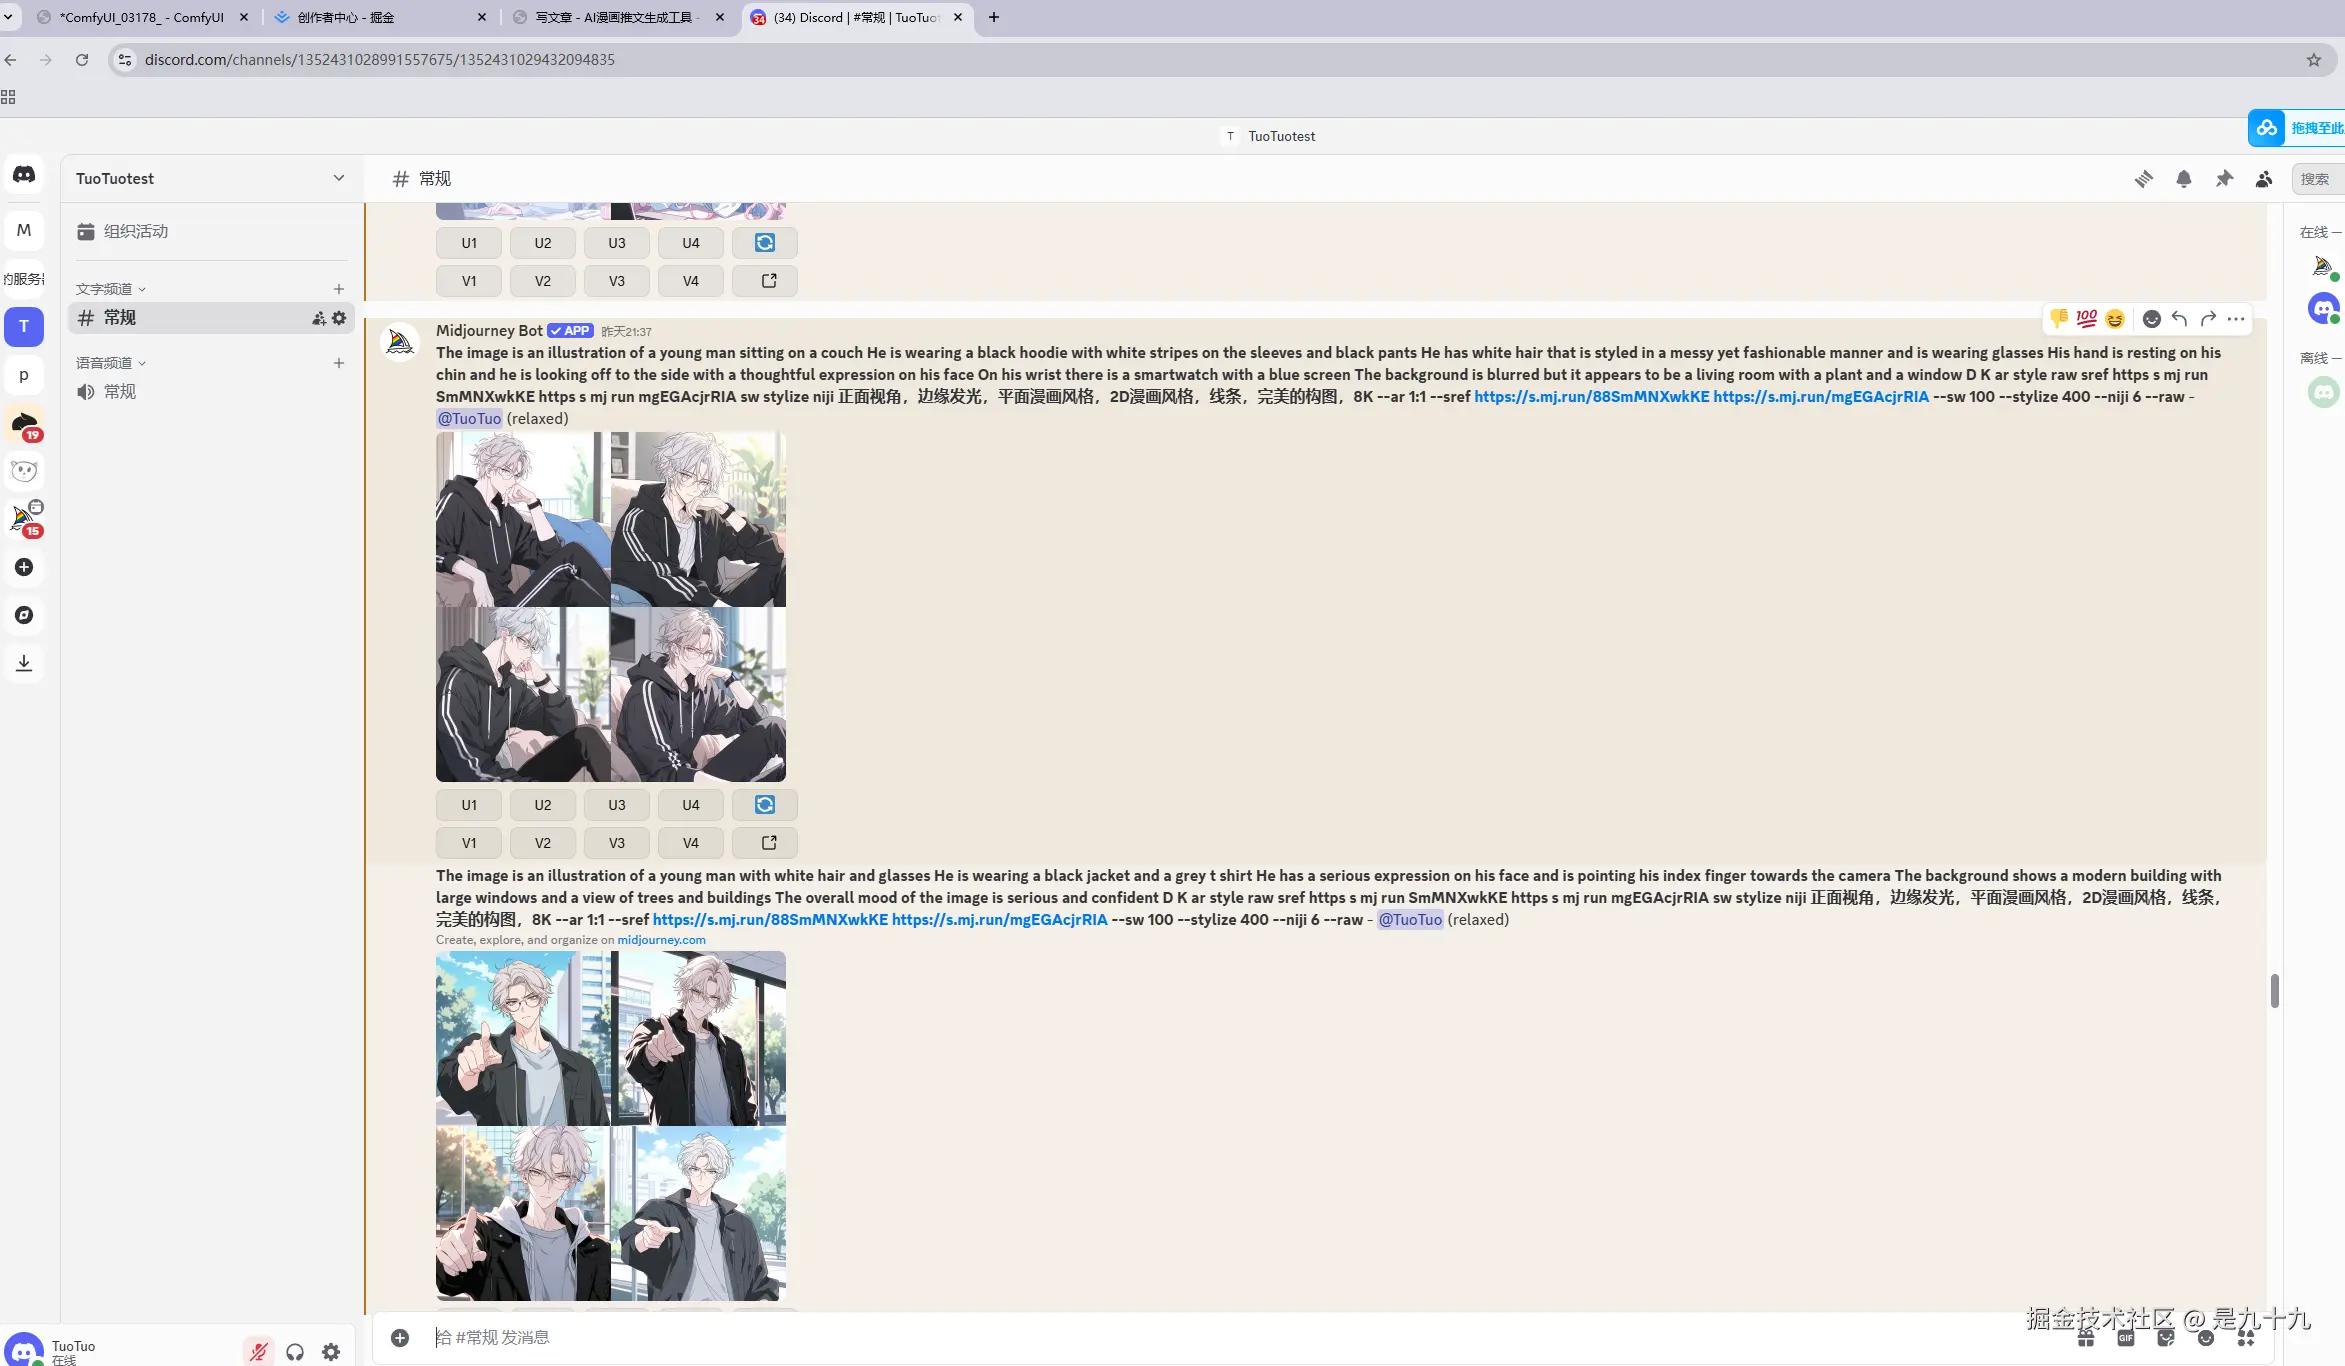
Task: Click the chat scrollbar thumb
Action: (x=2274, y=991)
